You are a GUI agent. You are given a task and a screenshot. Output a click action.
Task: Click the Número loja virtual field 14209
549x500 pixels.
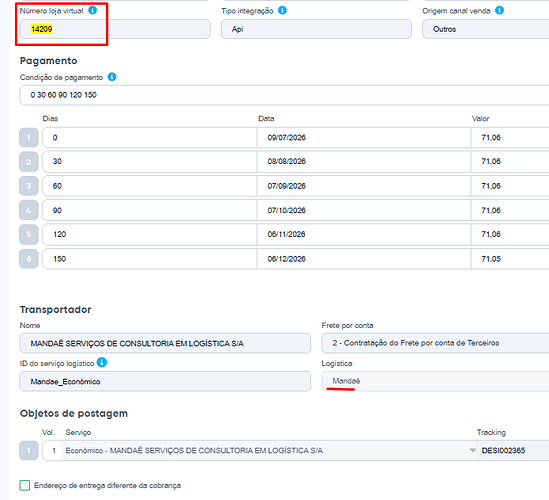[115, 29]
